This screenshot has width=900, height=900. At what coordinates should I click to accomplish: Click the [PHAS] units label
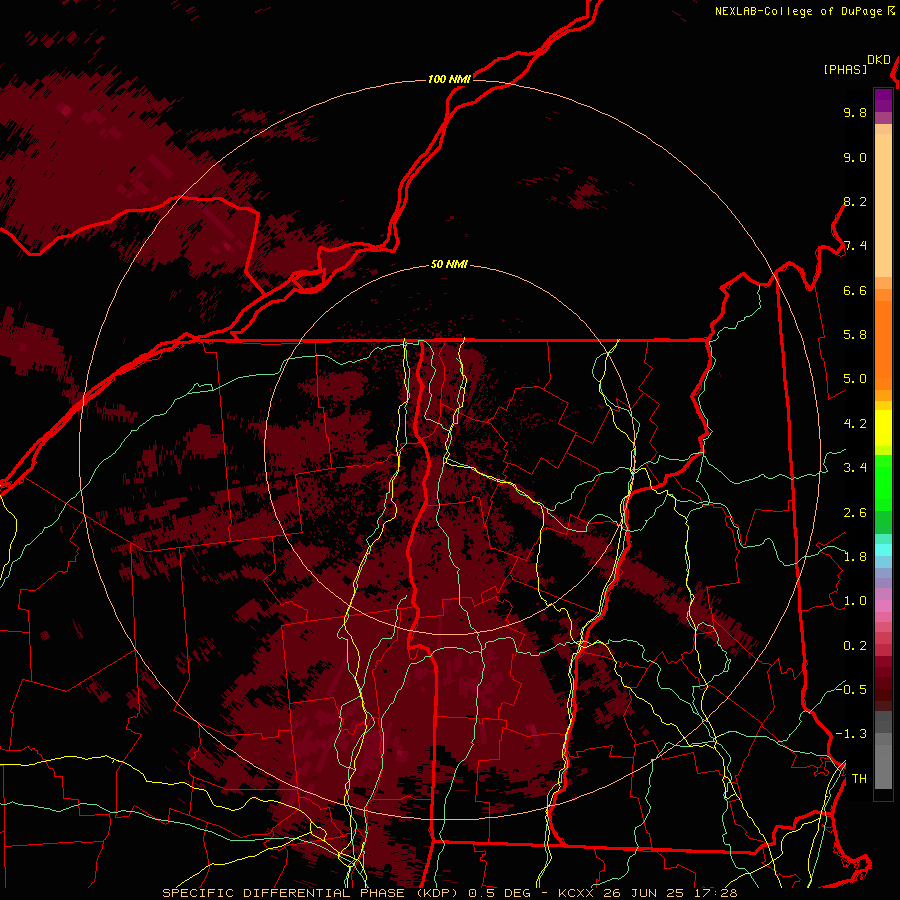click(845, 69)
